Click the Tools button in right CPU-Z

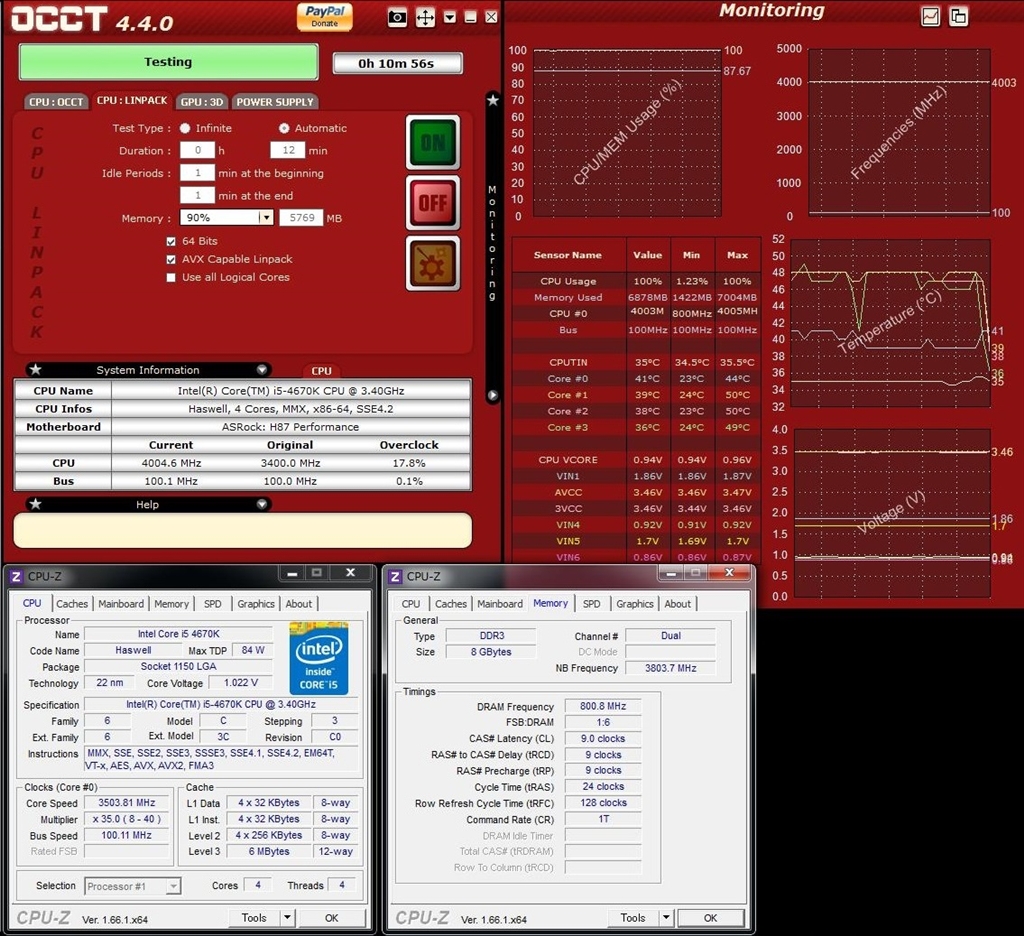[633, 918]
